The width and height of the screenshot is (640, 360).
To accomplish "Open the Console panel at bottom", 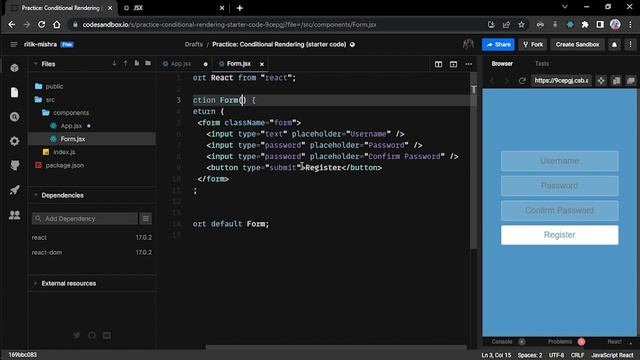I will 502,342.
